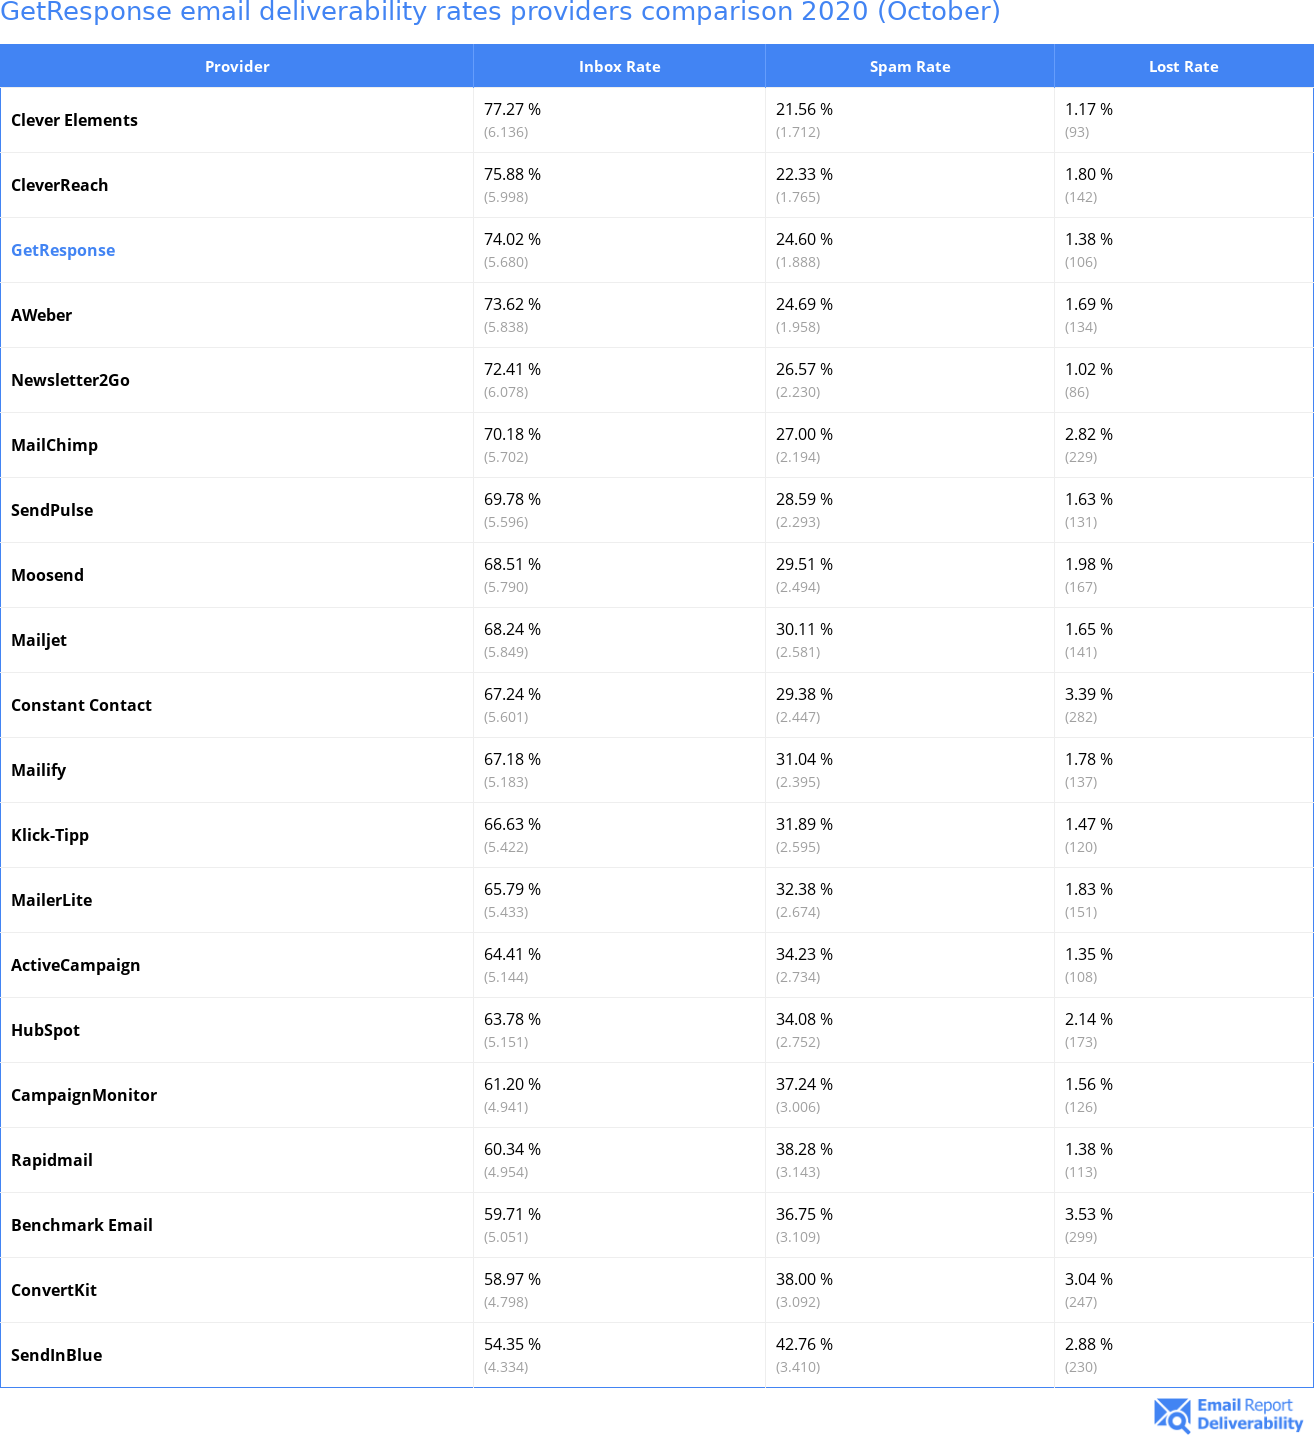
Task: Click the page title heading link
Action: pos(500,12)
